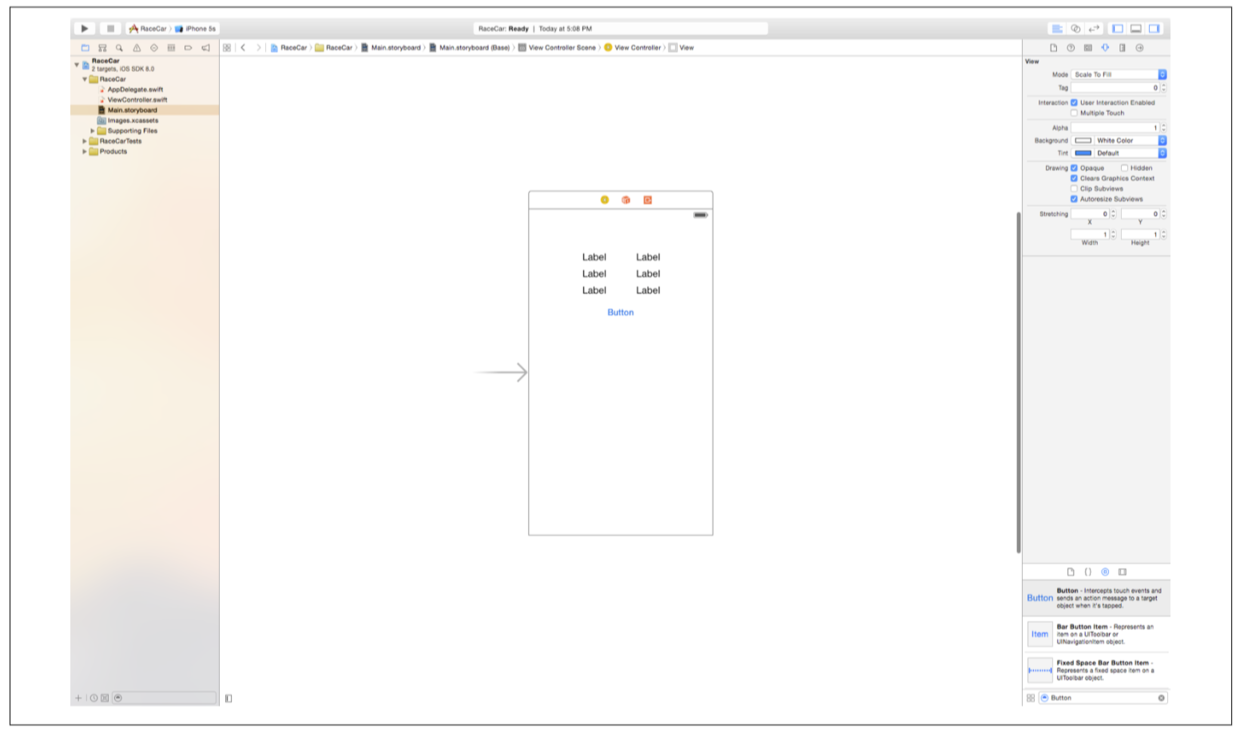This screenshot has height=733, width=1240.
Task: Check the Hidden checkbox
Action: pos(1124,168)
